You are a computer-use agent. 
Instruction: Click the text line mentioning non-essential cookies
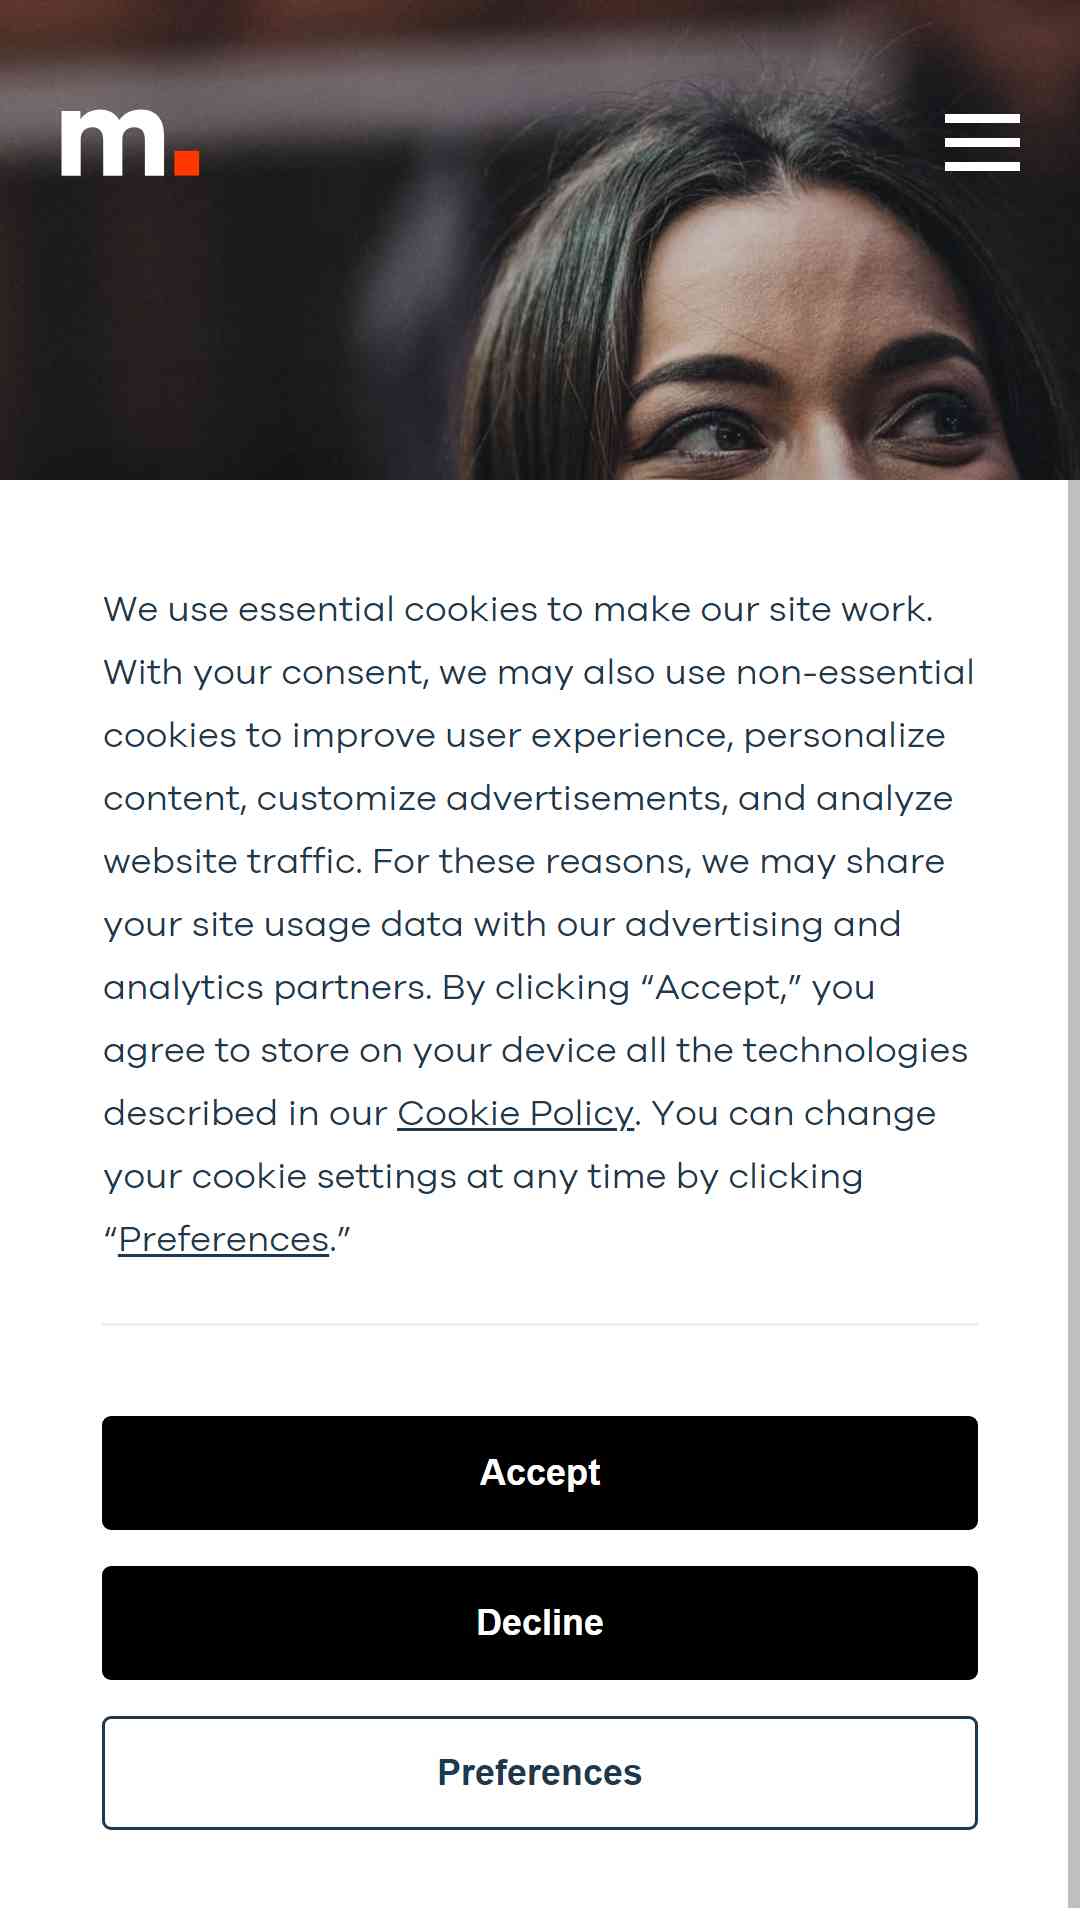[x=539, y=672]
